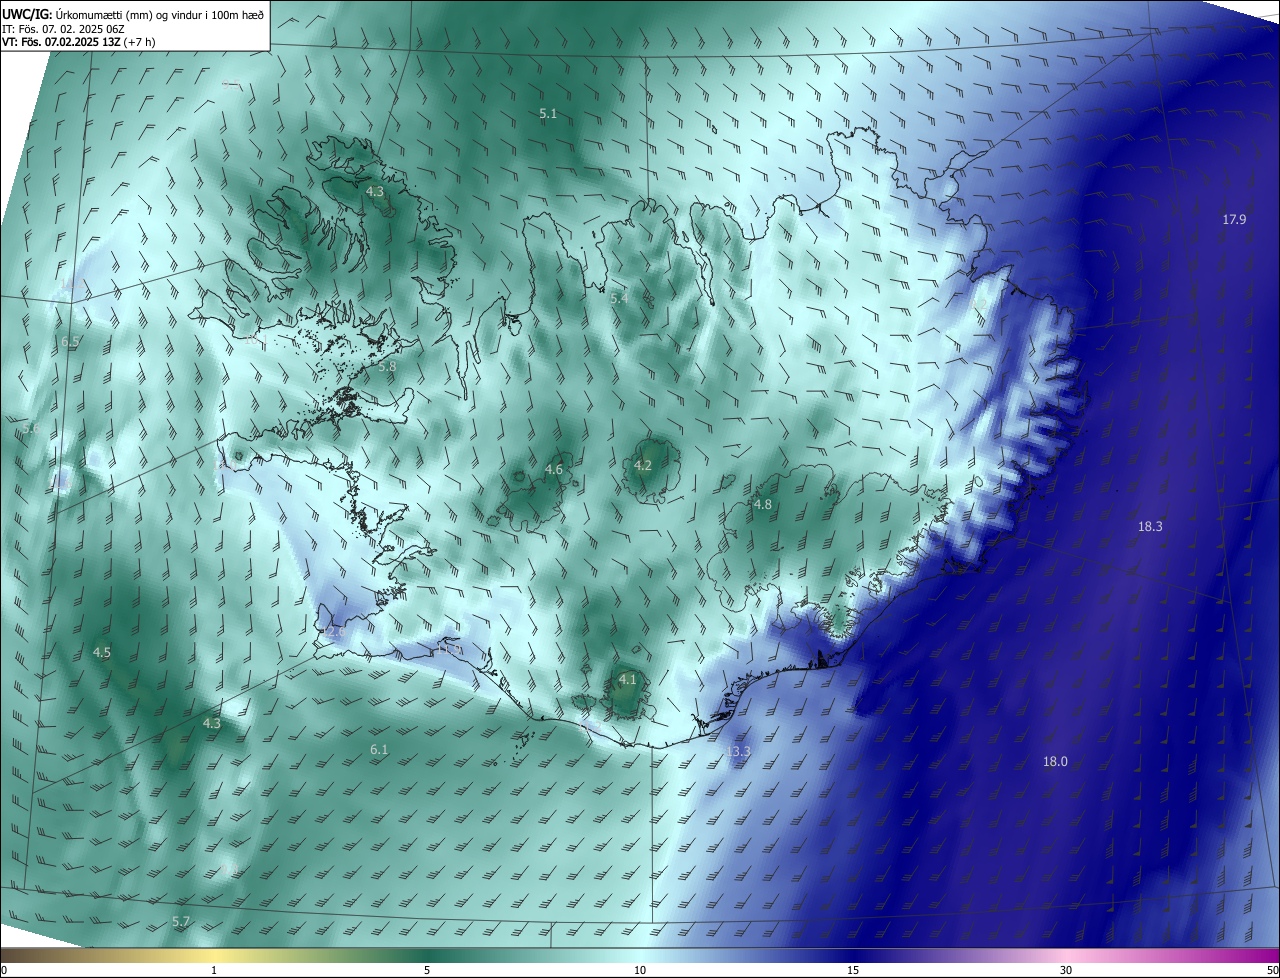Click the 5 tick on the color scale
1280x978 pixels.
point(427,970)
